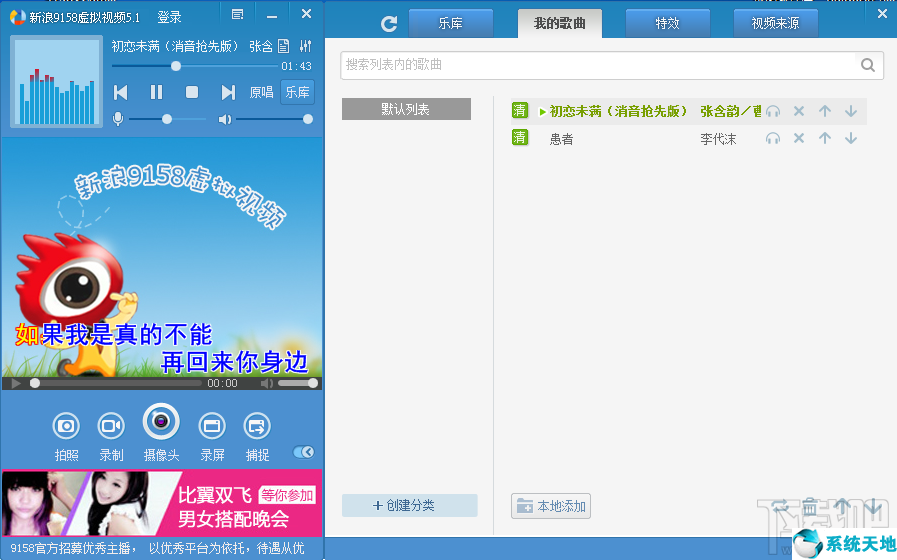Switch to the 我的歌曲 tab

pos(559,23)
